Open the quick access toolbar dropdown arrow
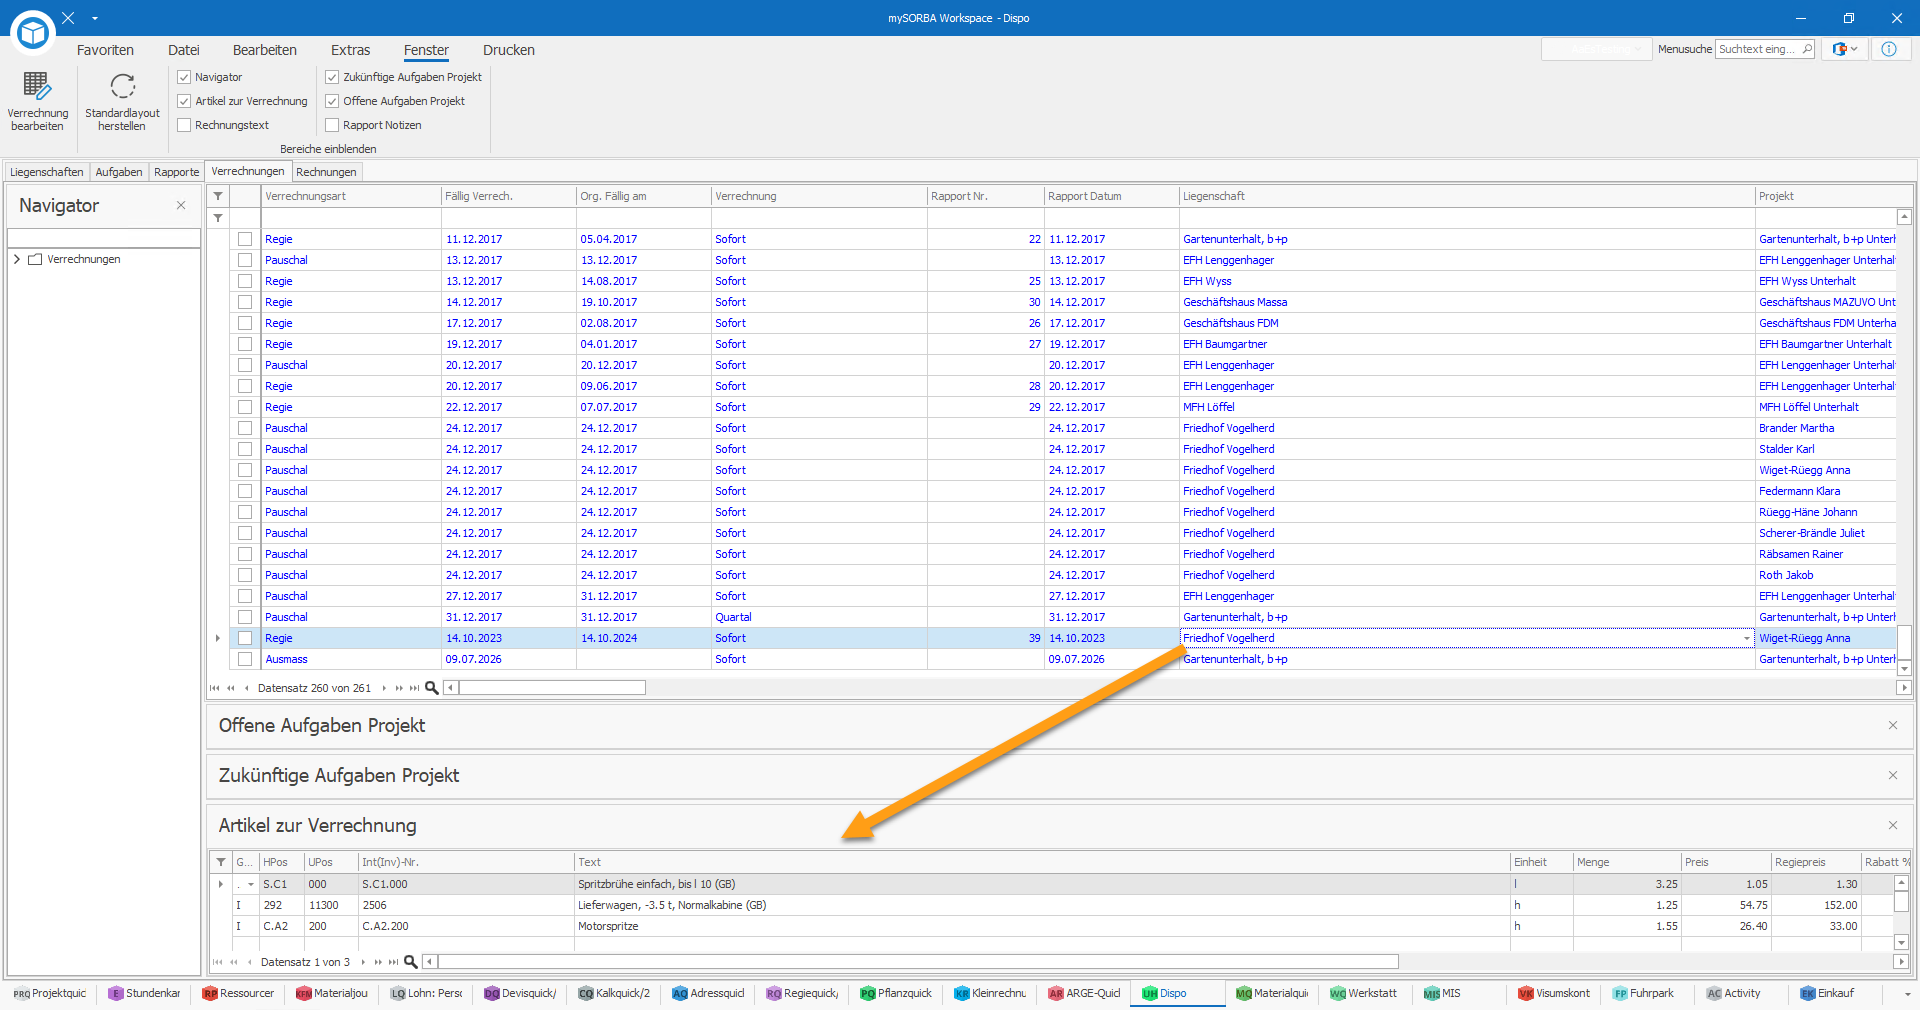 [x=95, y=18]
